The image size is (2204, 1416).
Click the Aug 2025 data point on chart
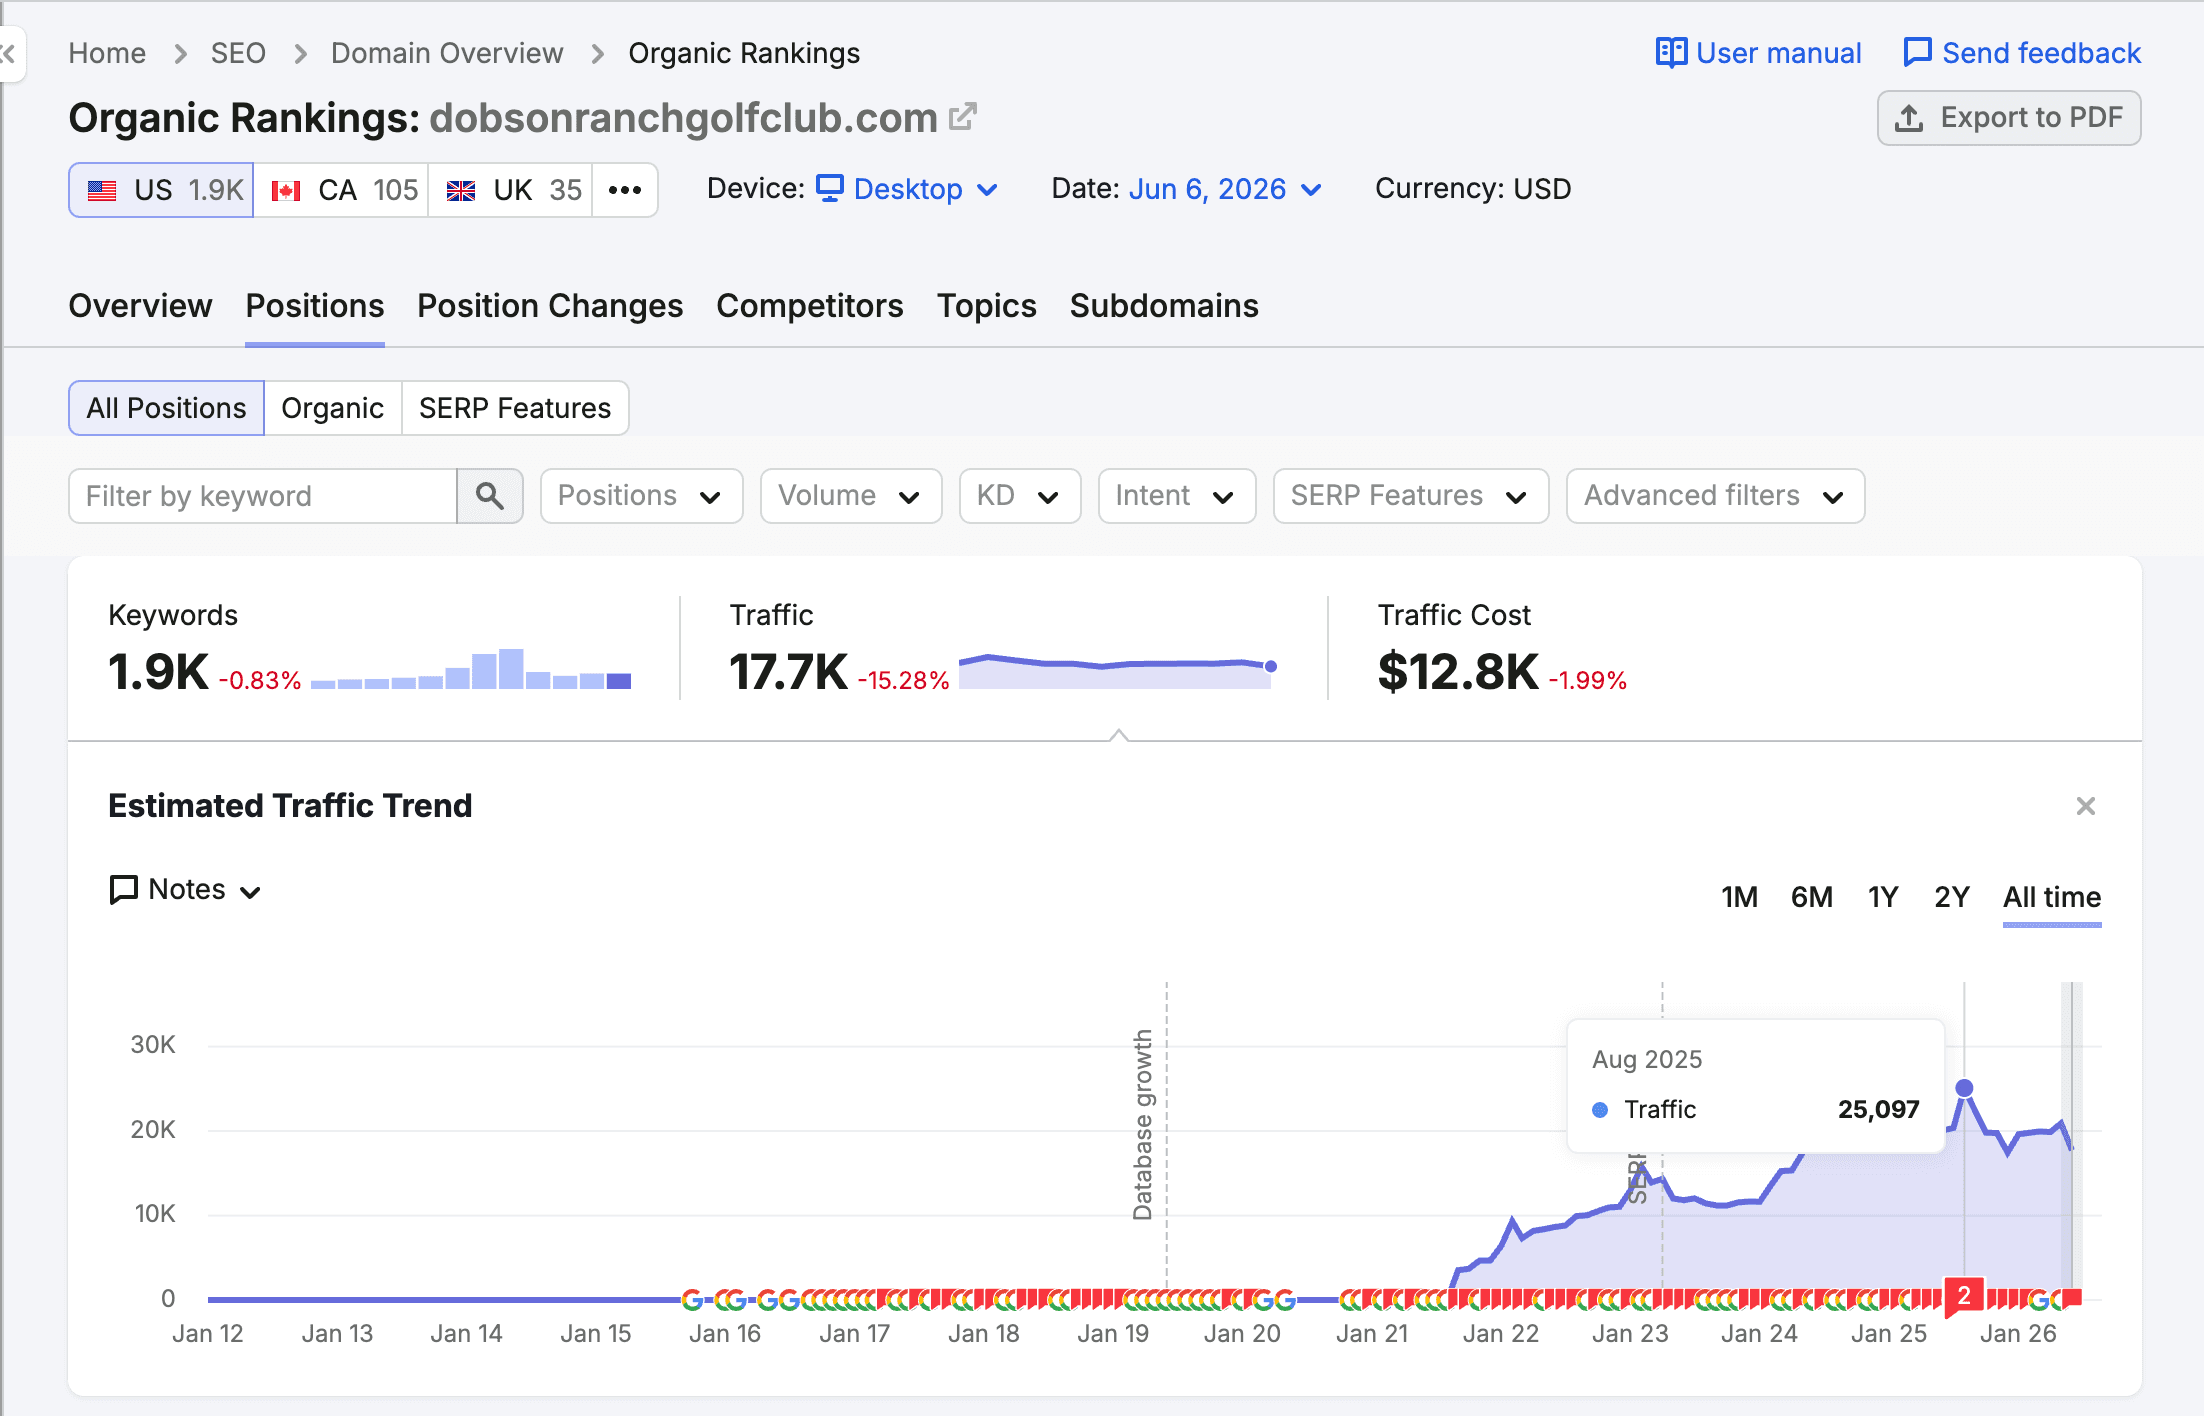point(1964,1088)
